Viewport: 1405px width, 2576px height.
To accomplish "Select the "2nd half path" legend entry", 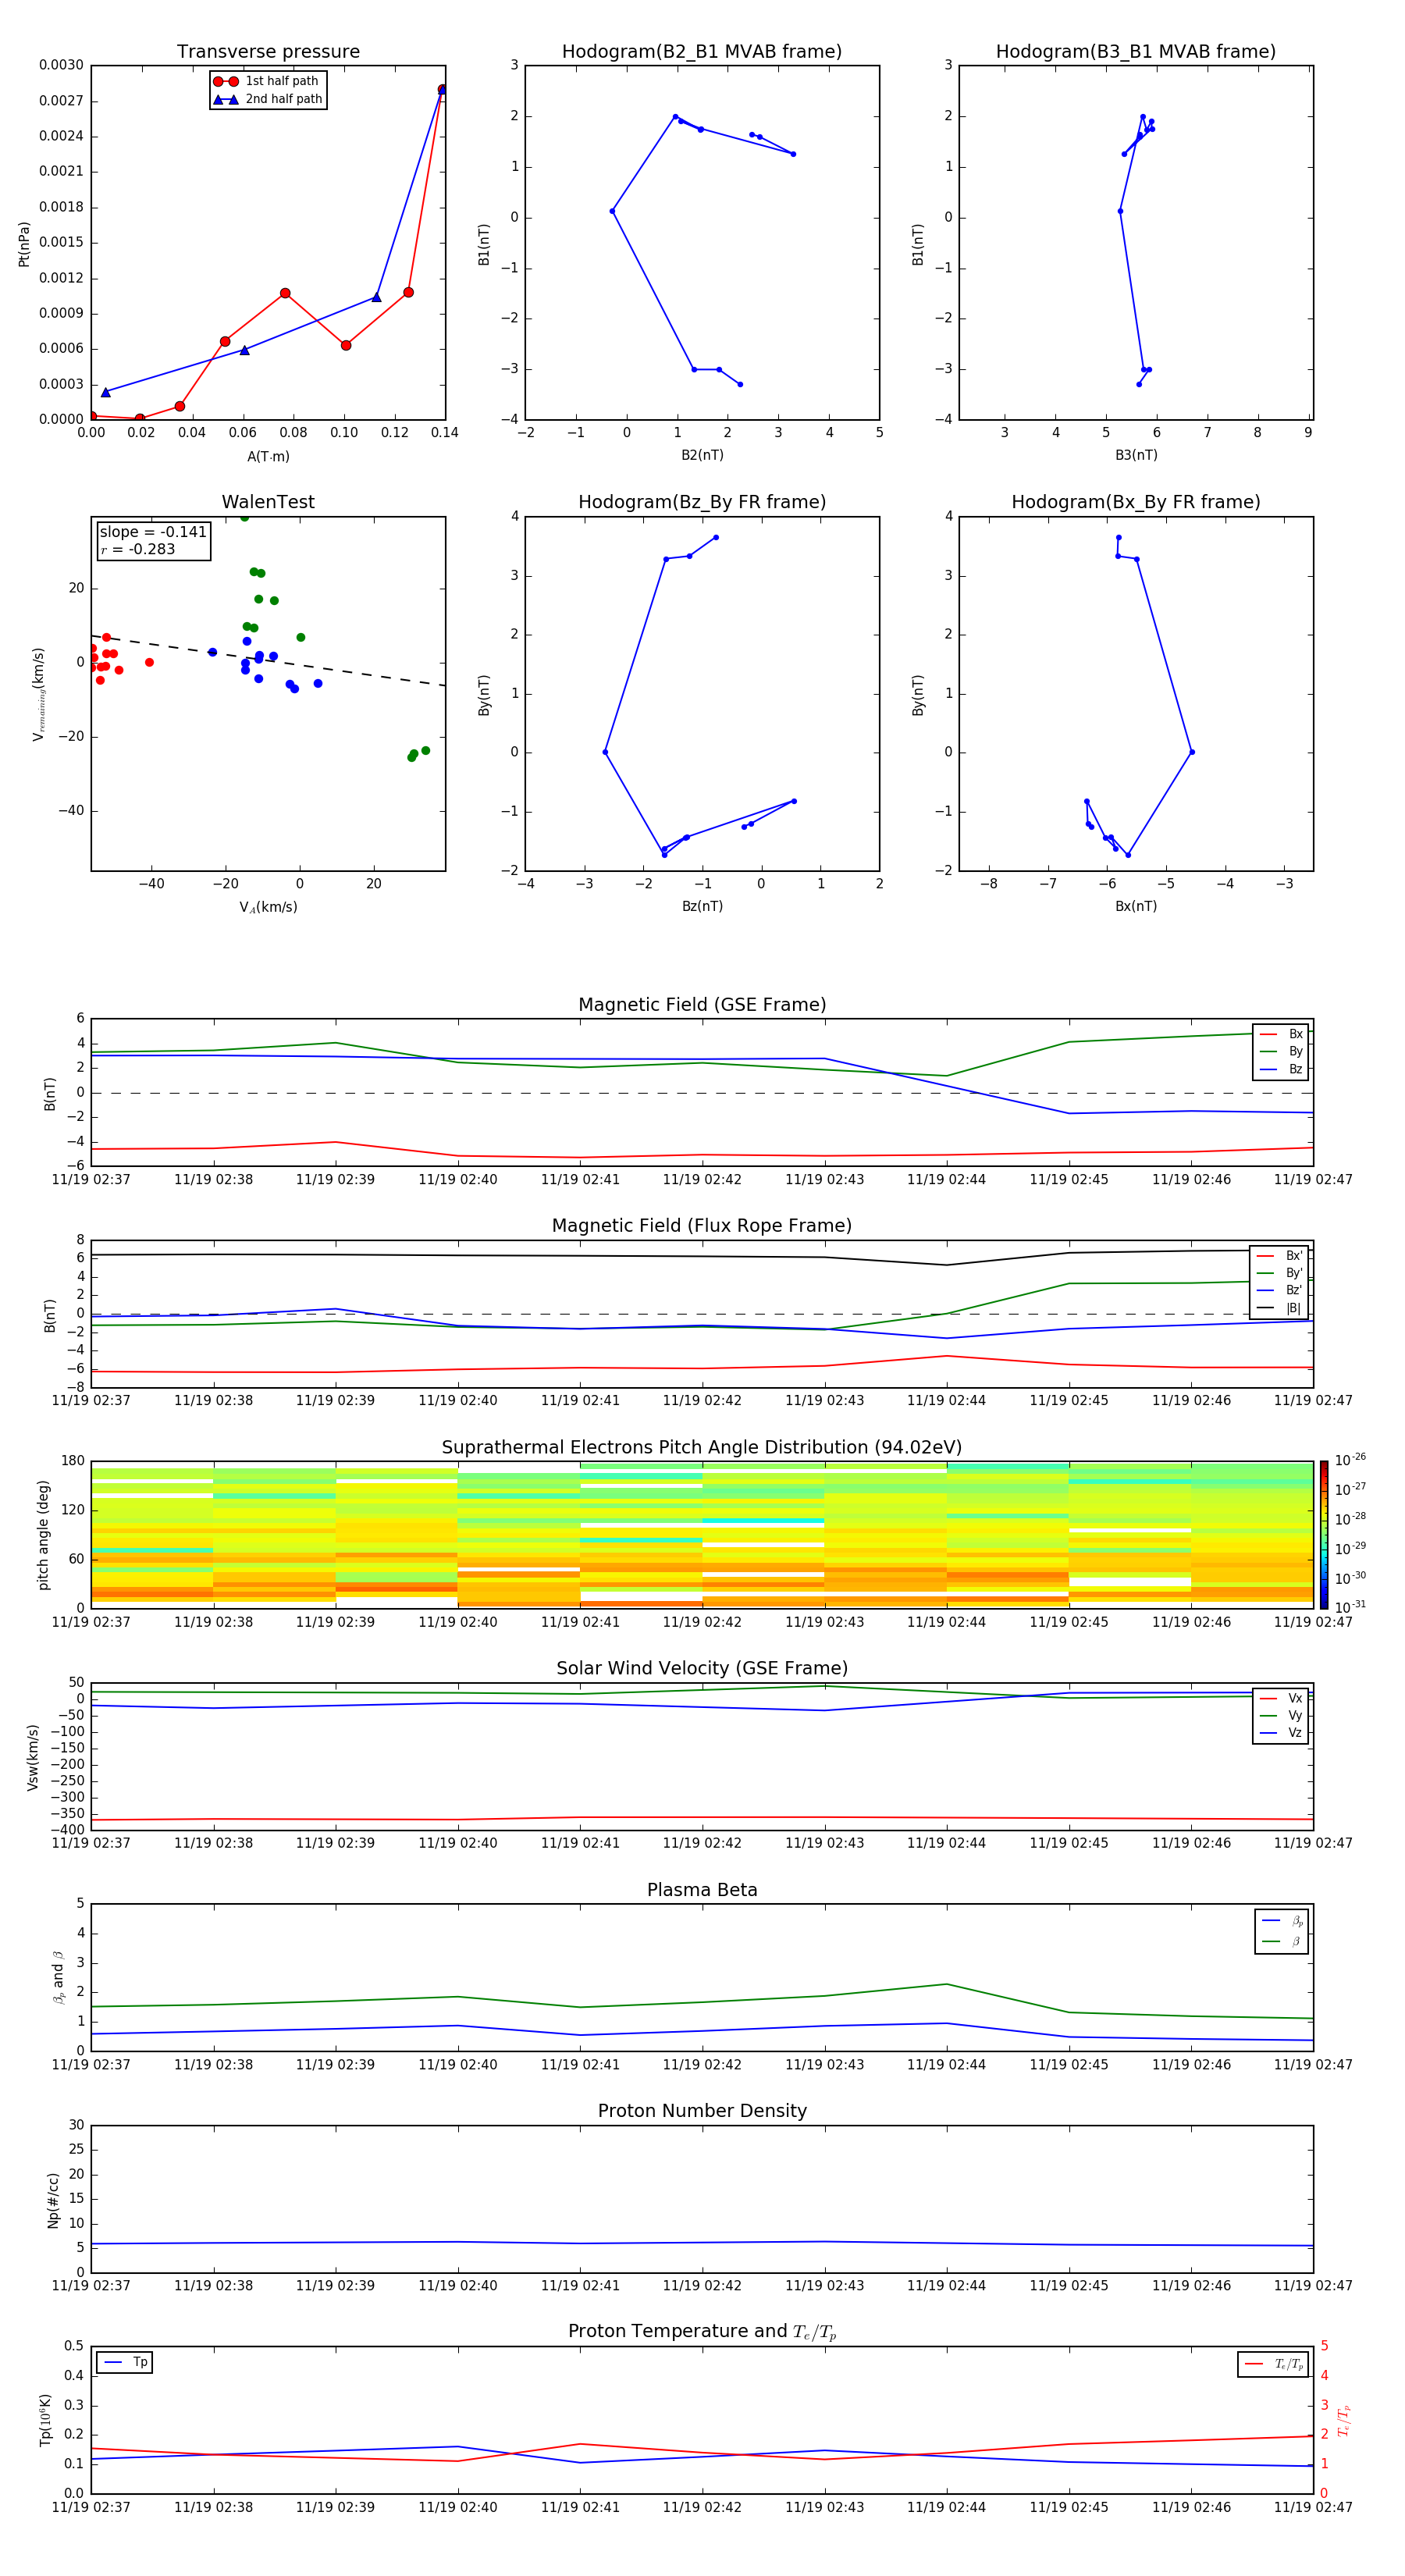I will click(268, 99).
